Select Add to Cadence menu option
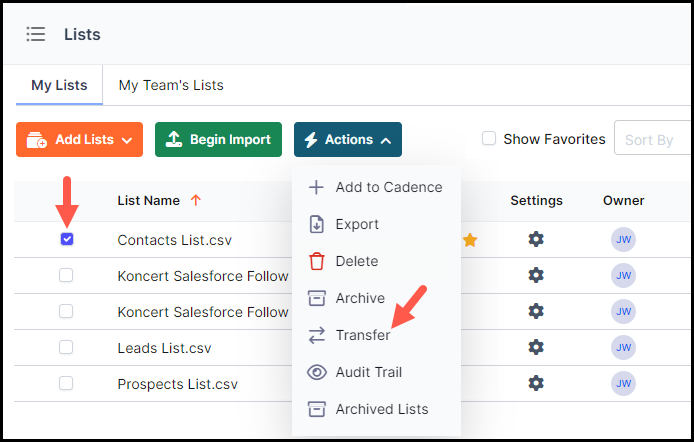694x442 pixels. click(375, 187)
